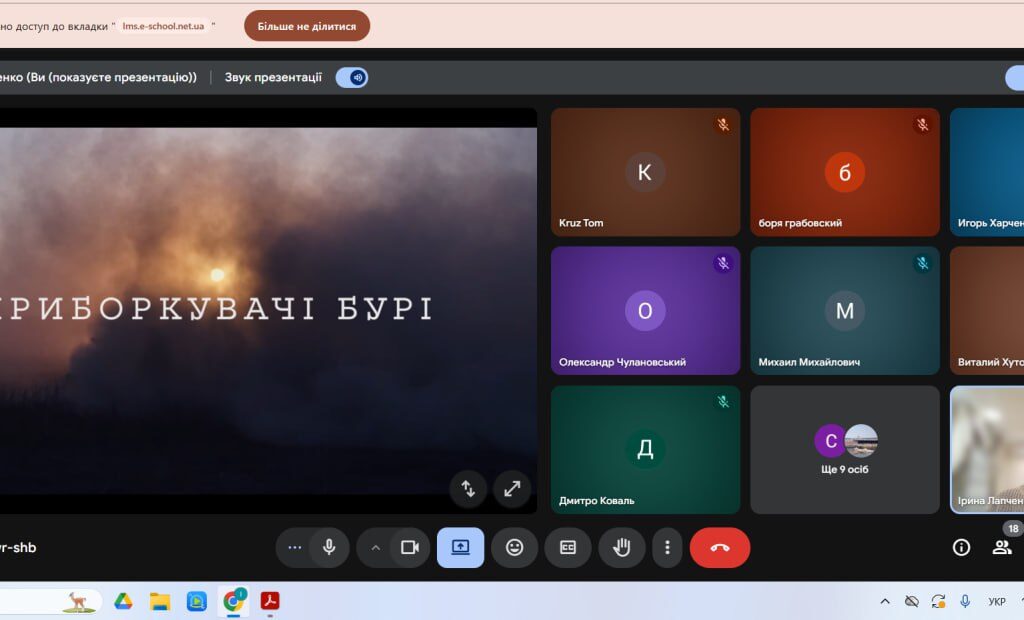Turn on closed captions
The image size is (1024, 620).
coord(568,547)
